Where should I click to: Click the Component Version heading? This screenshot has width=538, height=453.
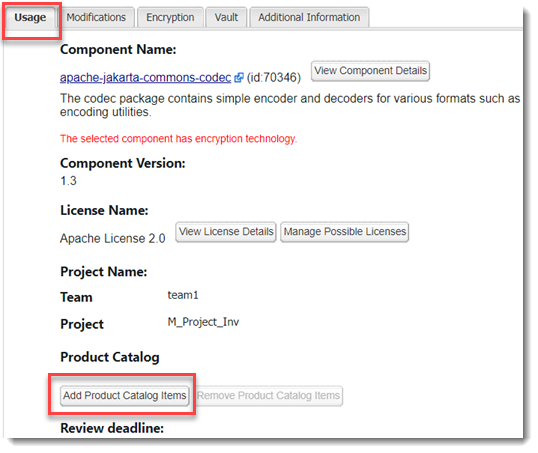point(122,163)
